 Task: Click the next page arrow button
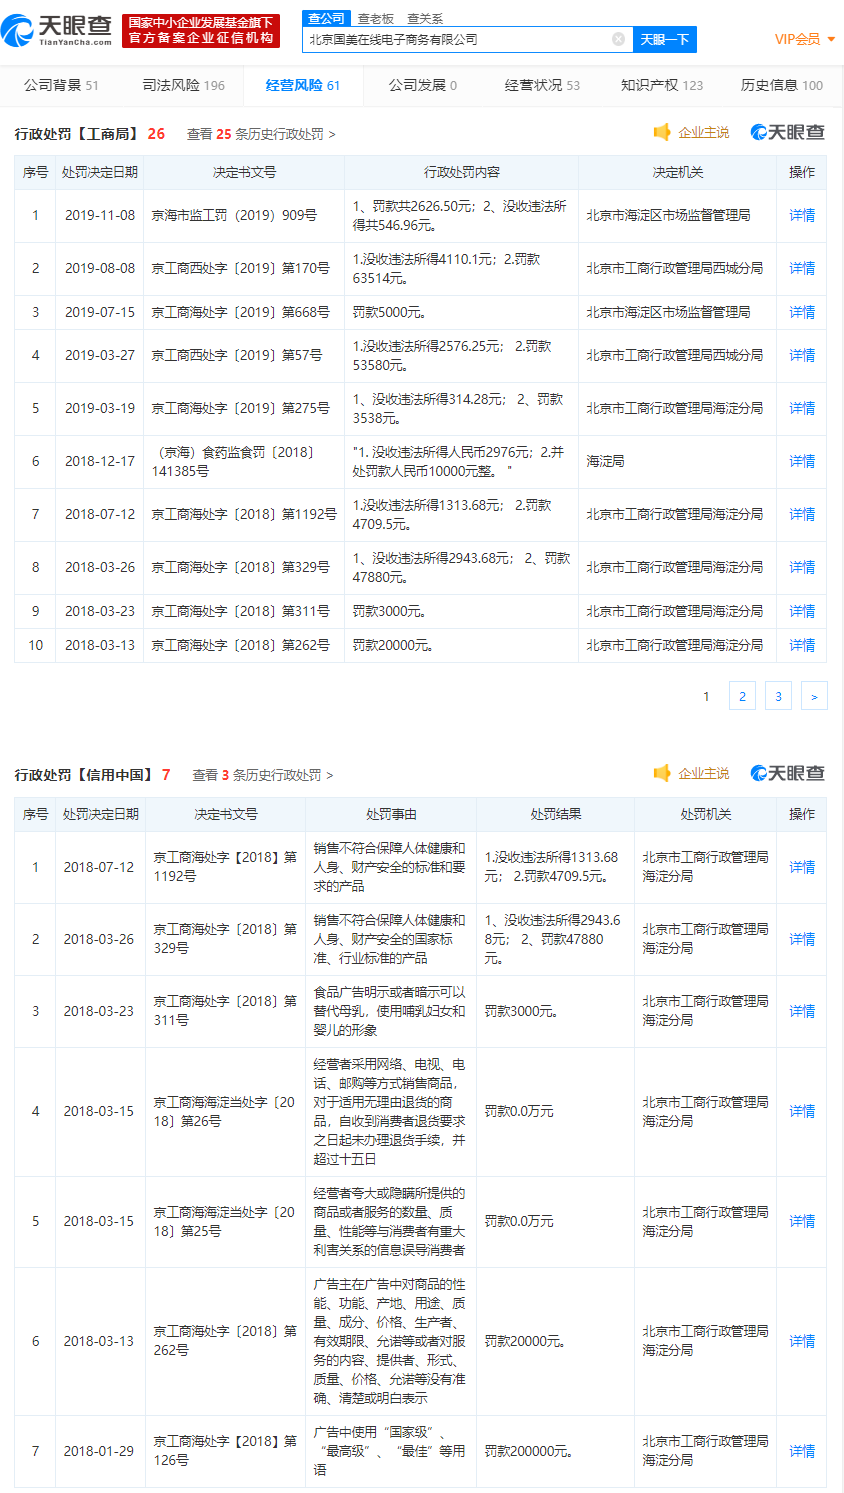[x=814, y=696]
